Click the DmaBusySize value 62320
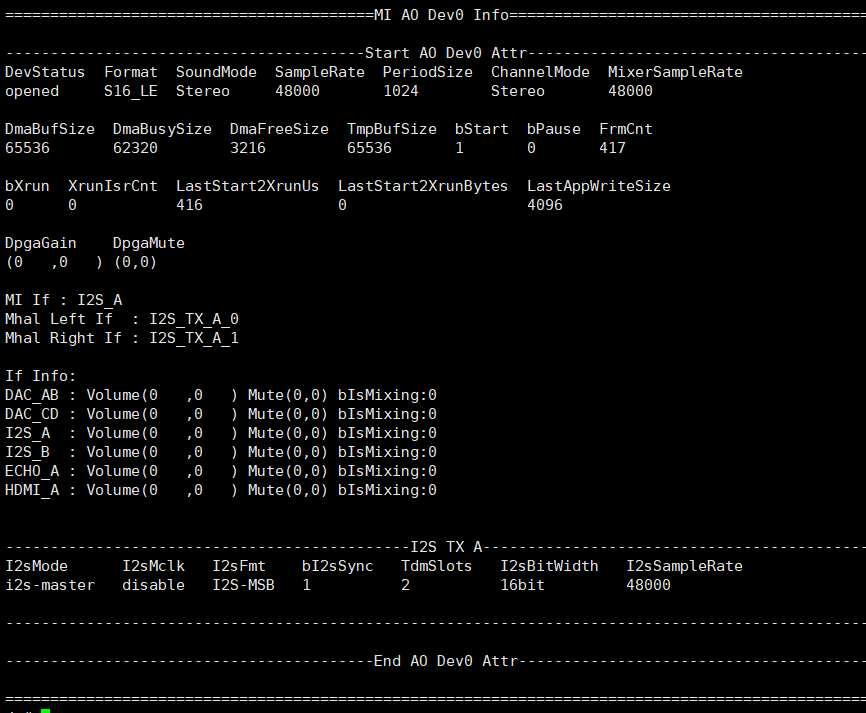 click(x=135, y=148)
